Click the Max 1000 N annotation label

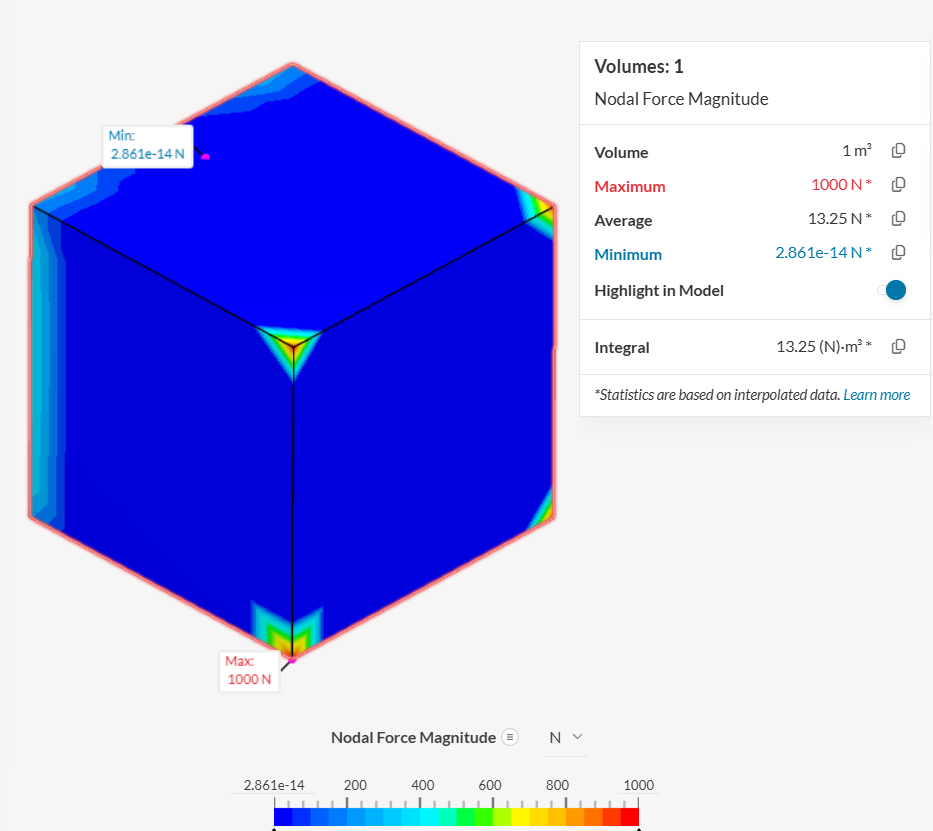point(249,671)
